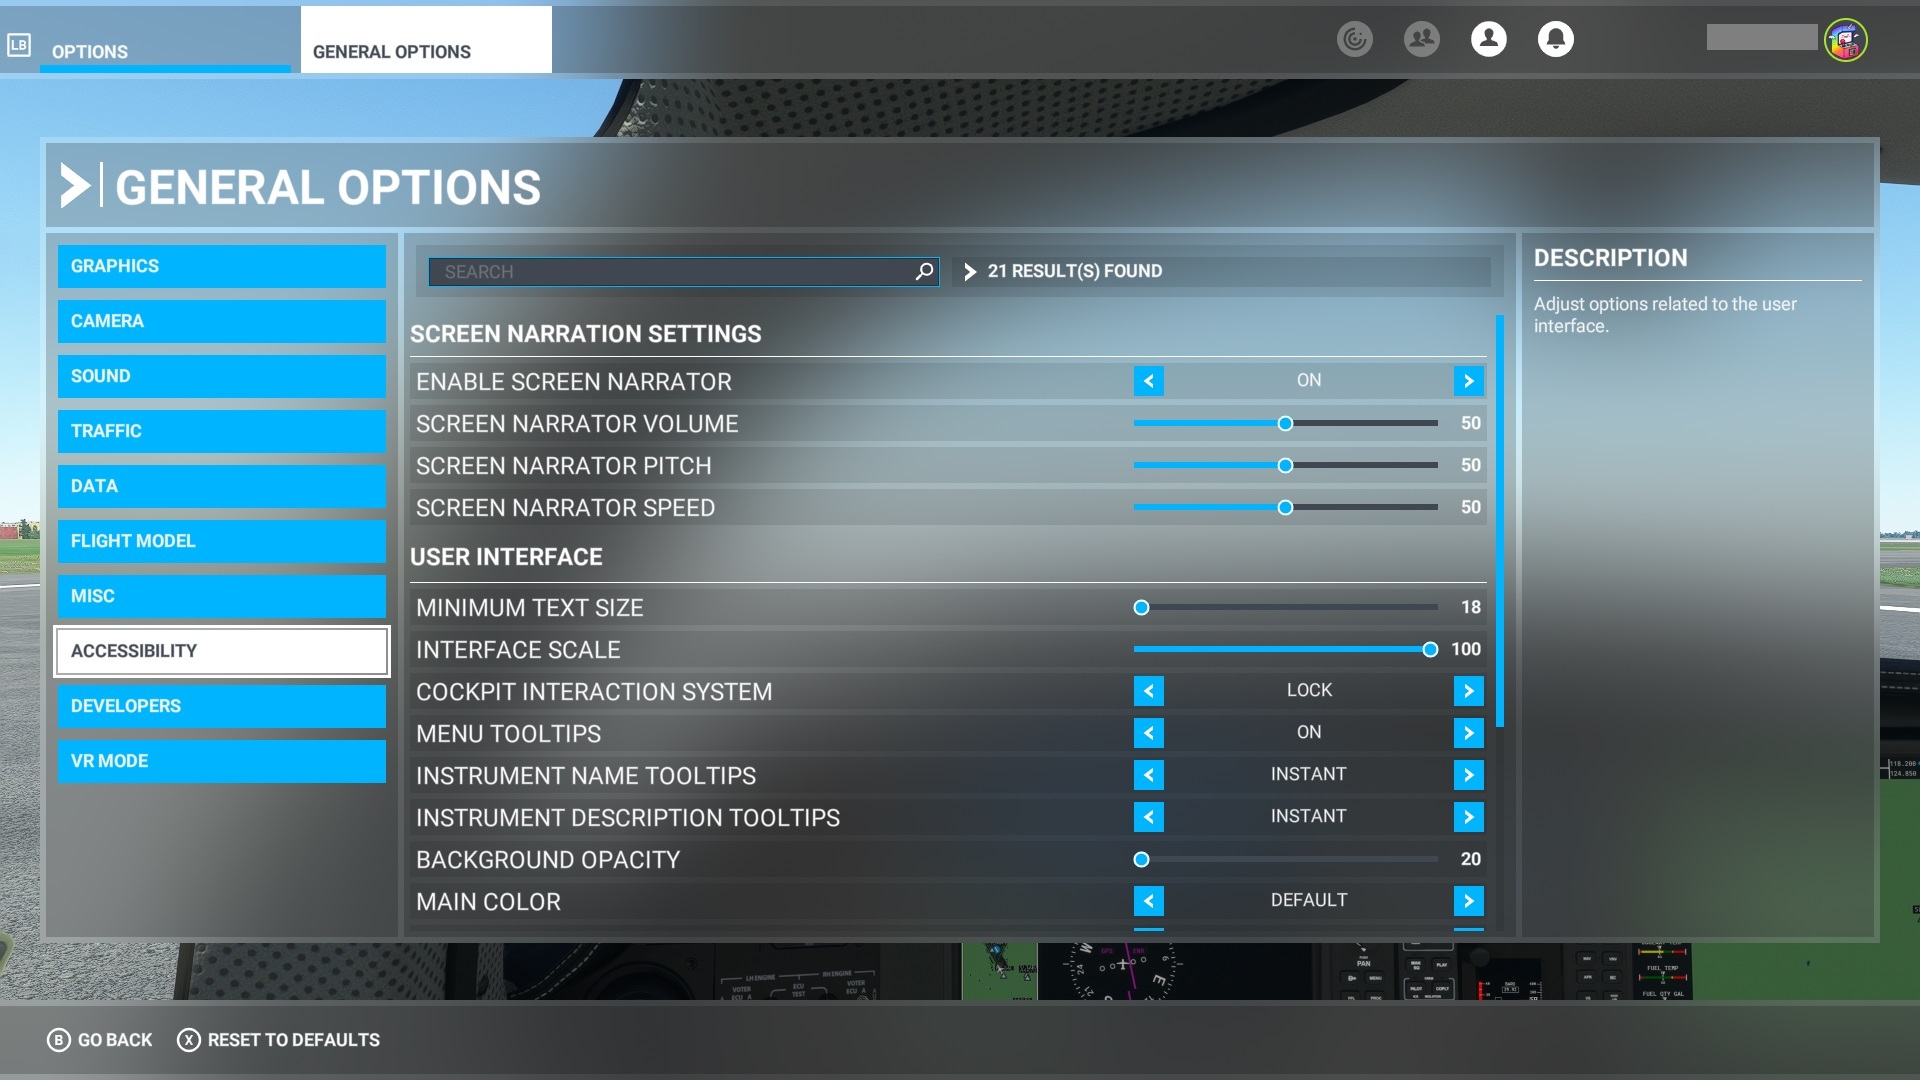Click GO BACK button
1920x1080 pixels.
pos(102,1040)
